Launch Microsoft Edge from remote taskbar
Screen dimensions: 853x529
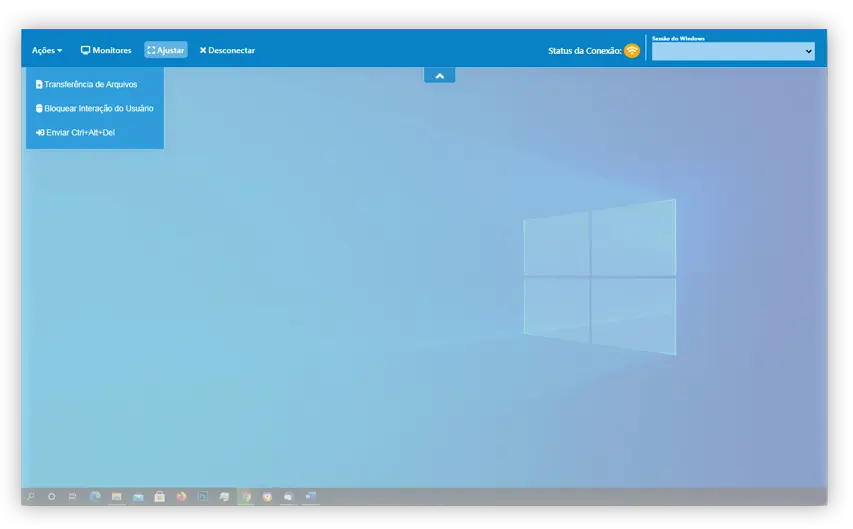tap(95, 496)
